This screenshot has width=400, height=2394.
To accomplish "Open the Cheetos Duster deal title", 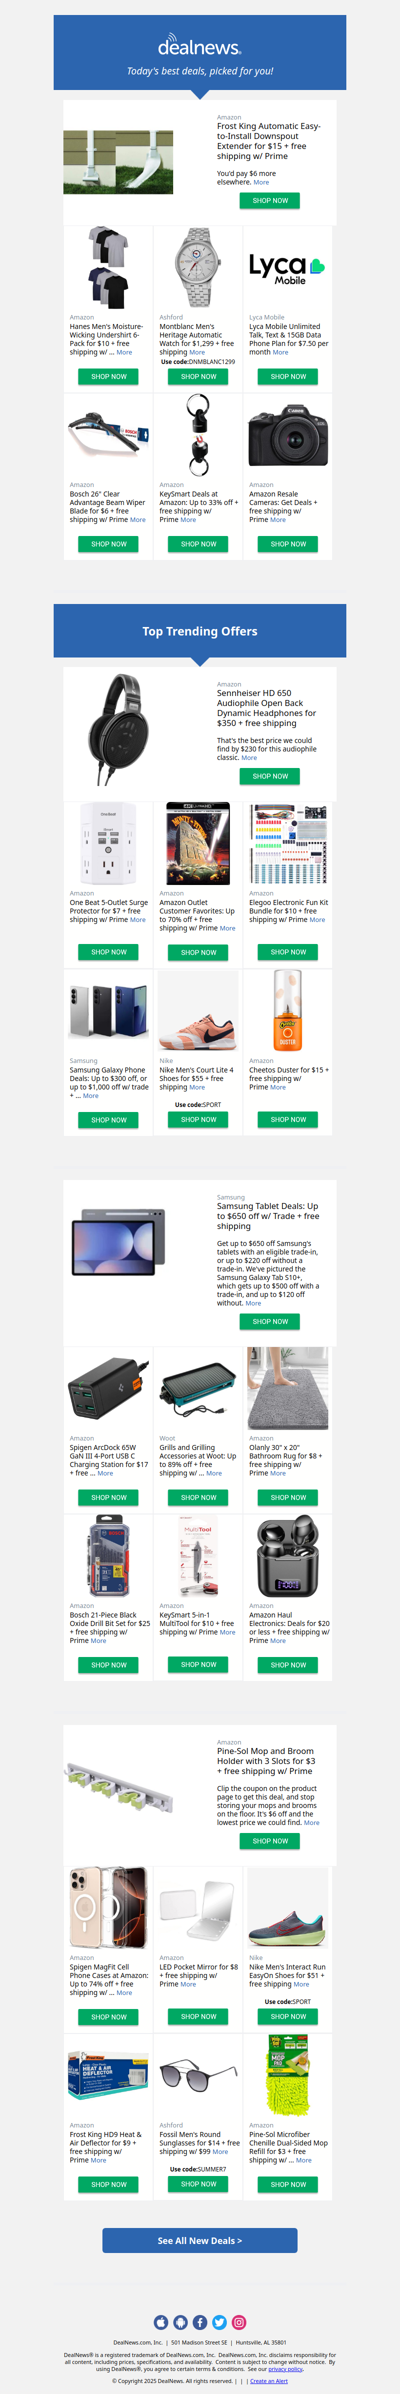I will 288,1074.
